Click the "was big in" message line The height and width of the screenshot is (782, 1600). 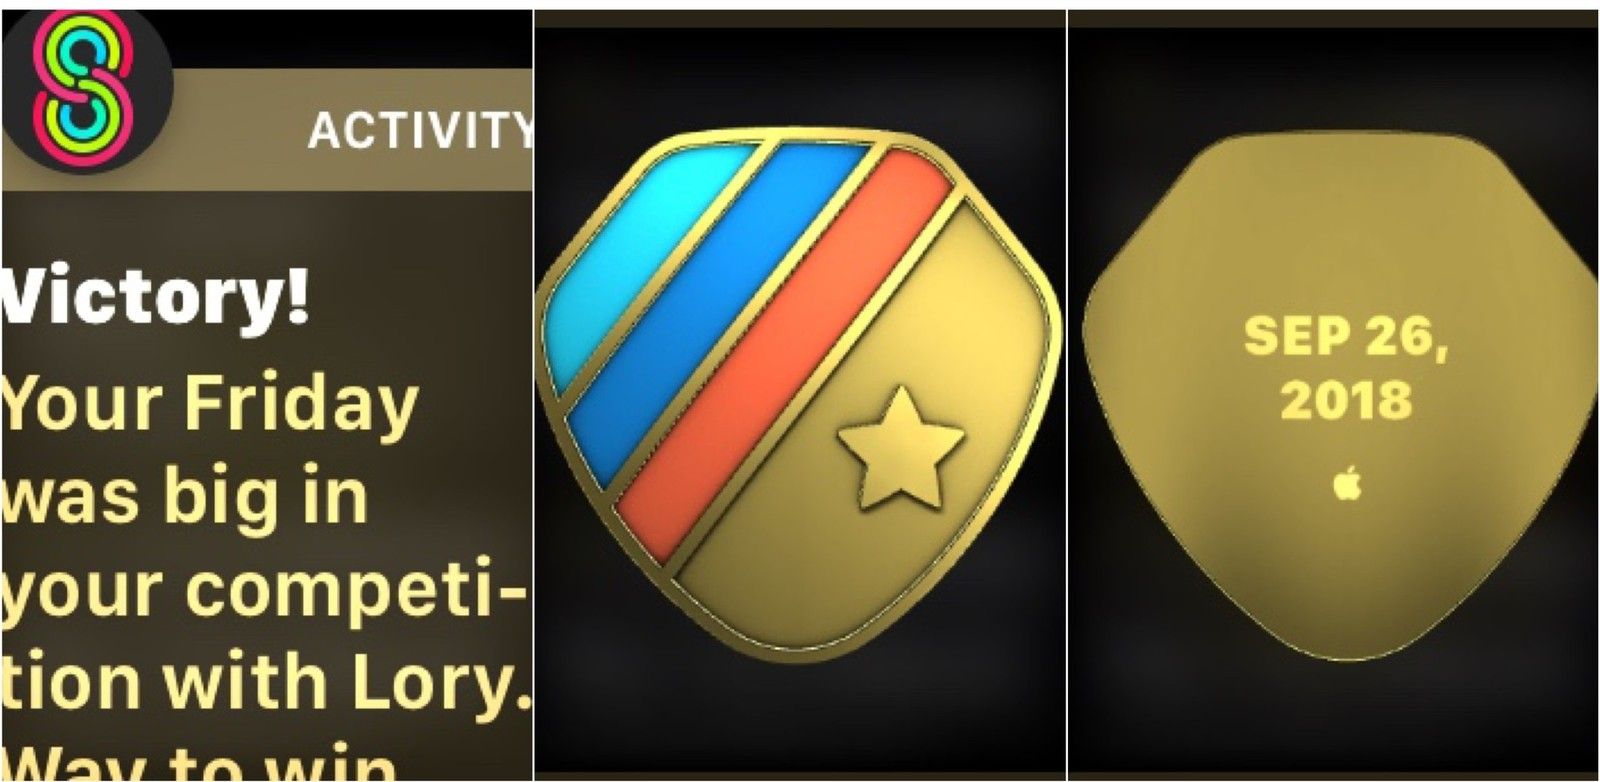(185, 495)
